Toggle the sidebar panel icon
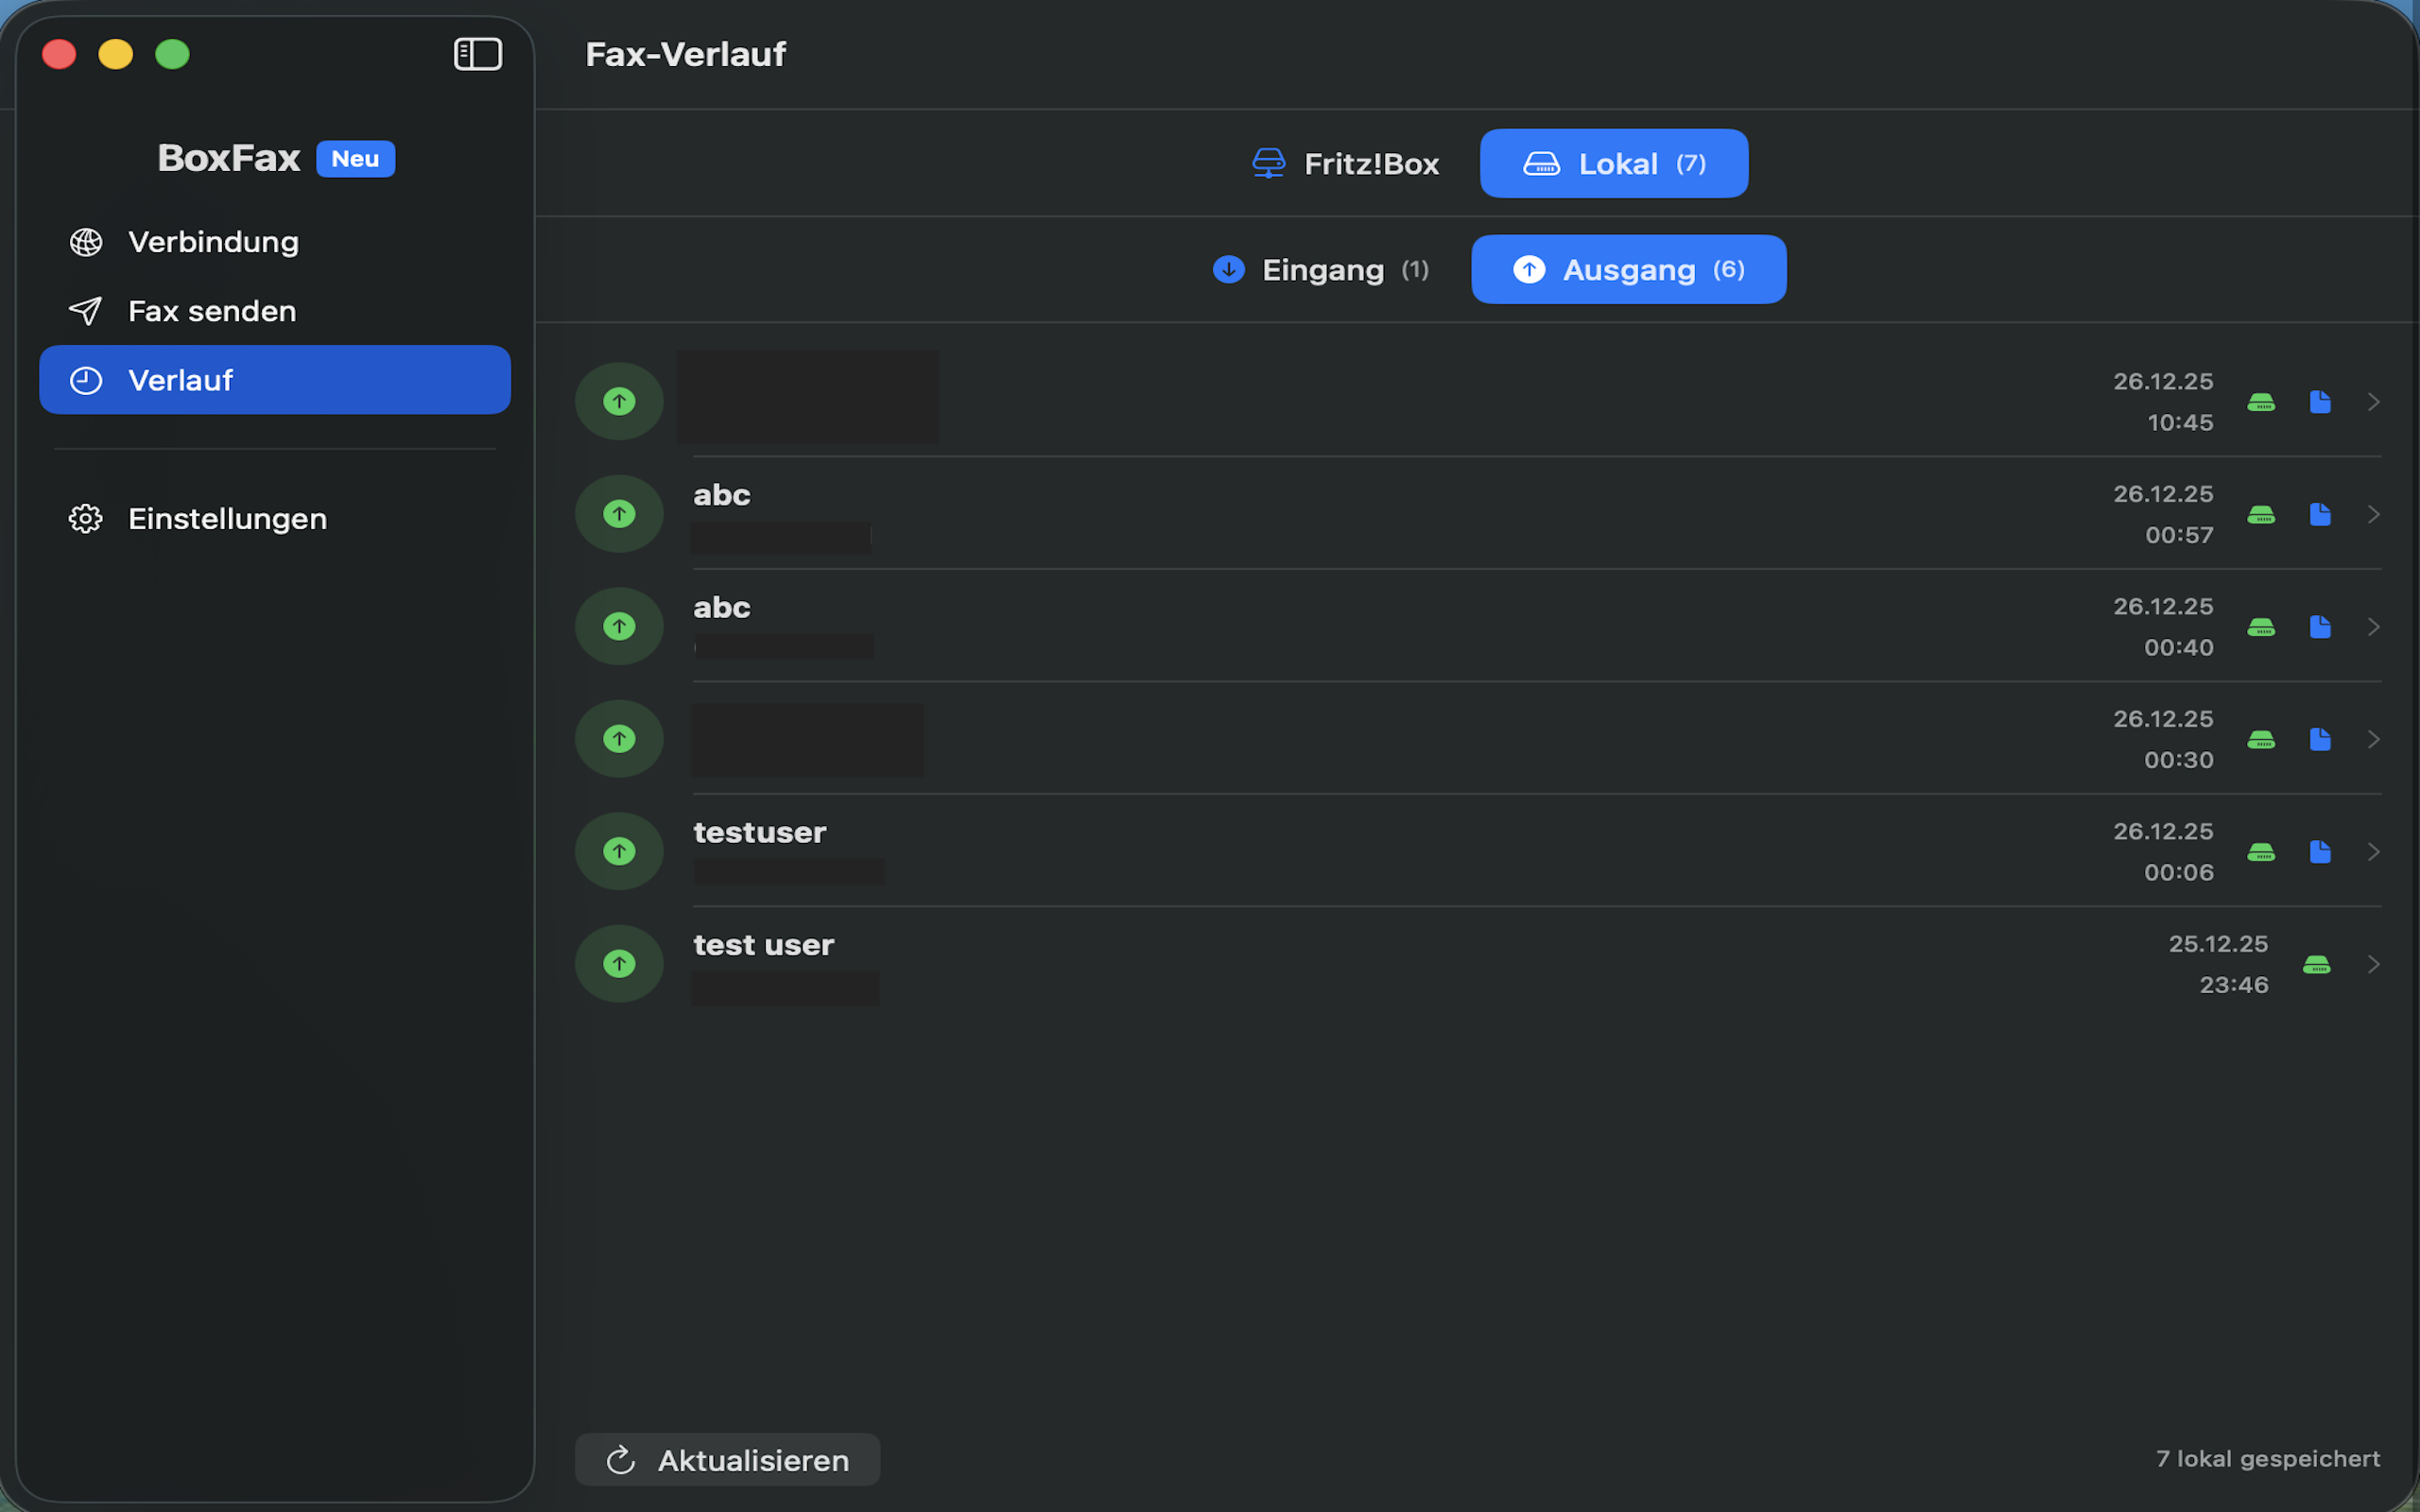2420x1512 pixels. (478, 54)
